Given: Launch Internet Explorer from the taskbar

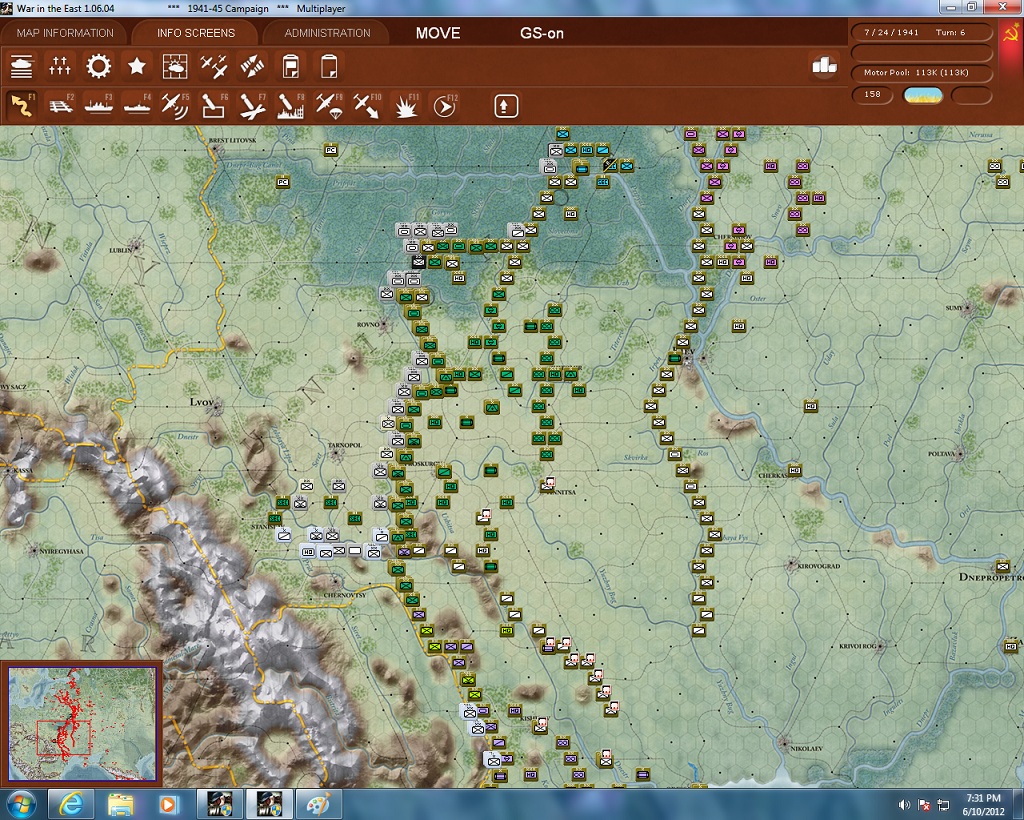Looking at the screenshot, I should [71, 804].
